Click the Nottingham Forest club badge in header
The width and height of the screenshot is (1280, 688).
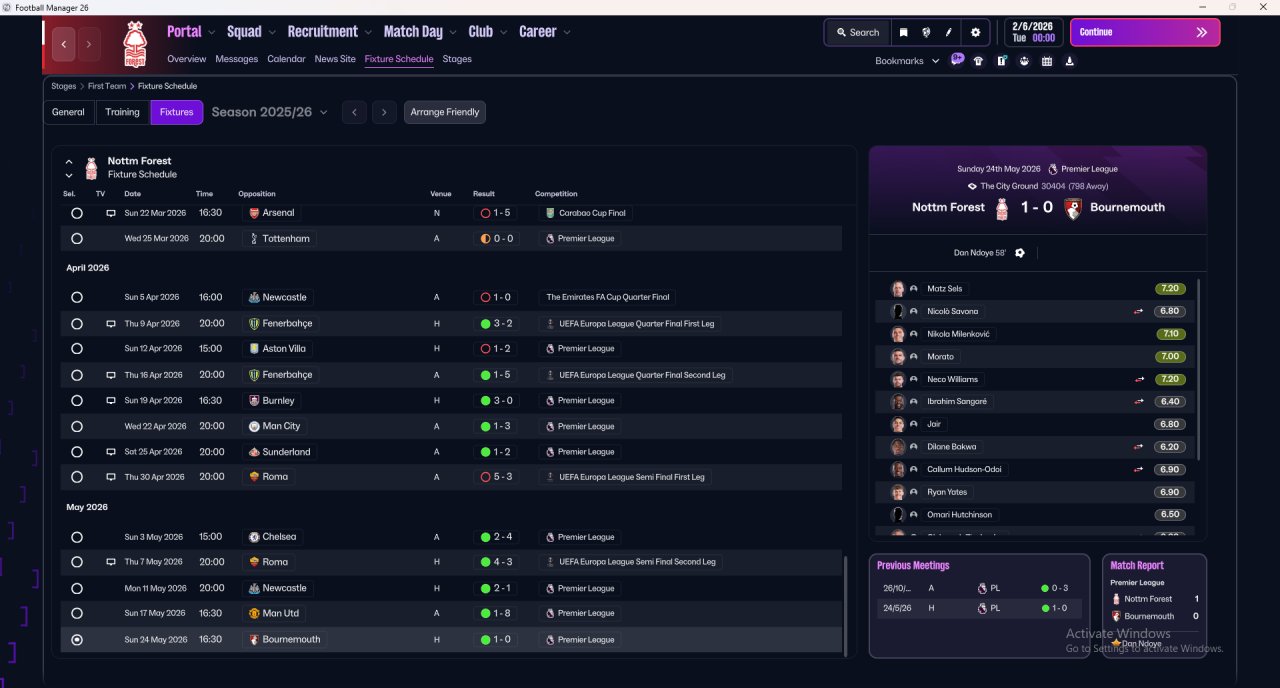tap(134, 45)
